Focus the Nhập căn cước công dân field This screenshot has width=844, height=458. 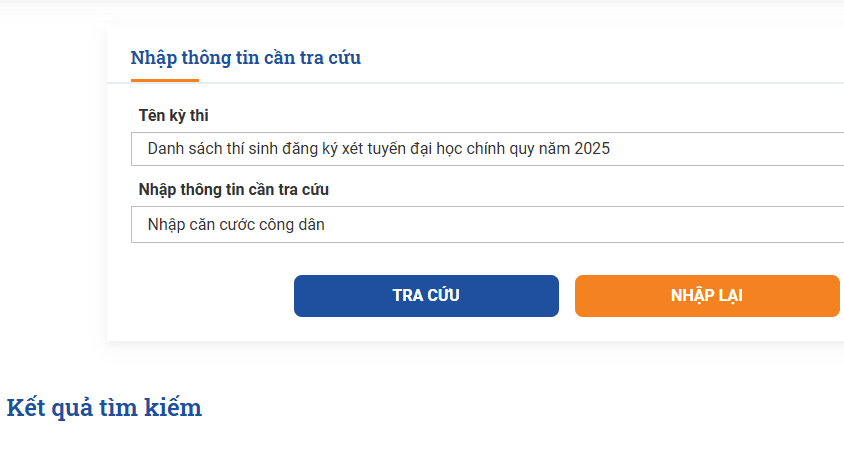(488, 224)
